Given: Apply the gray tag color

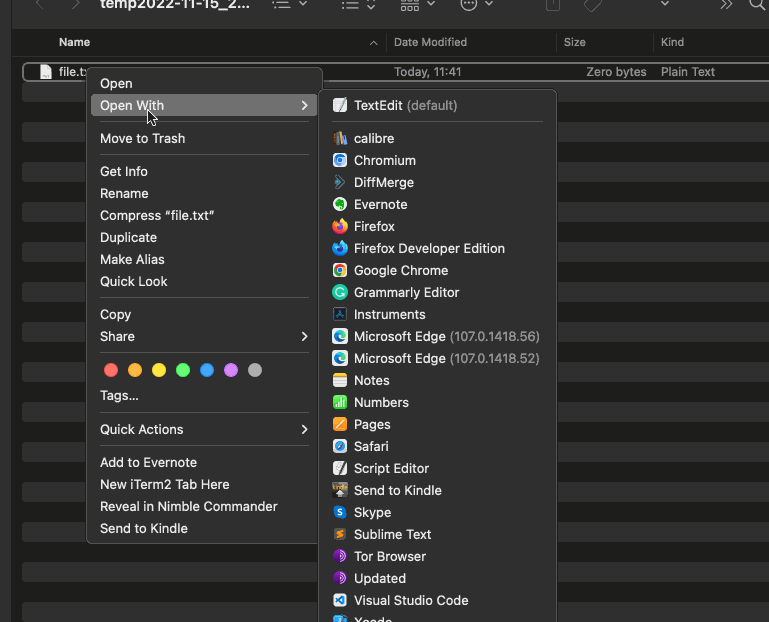Looking at the screenshot, I should pyautogui.click(x=255, y=370).
